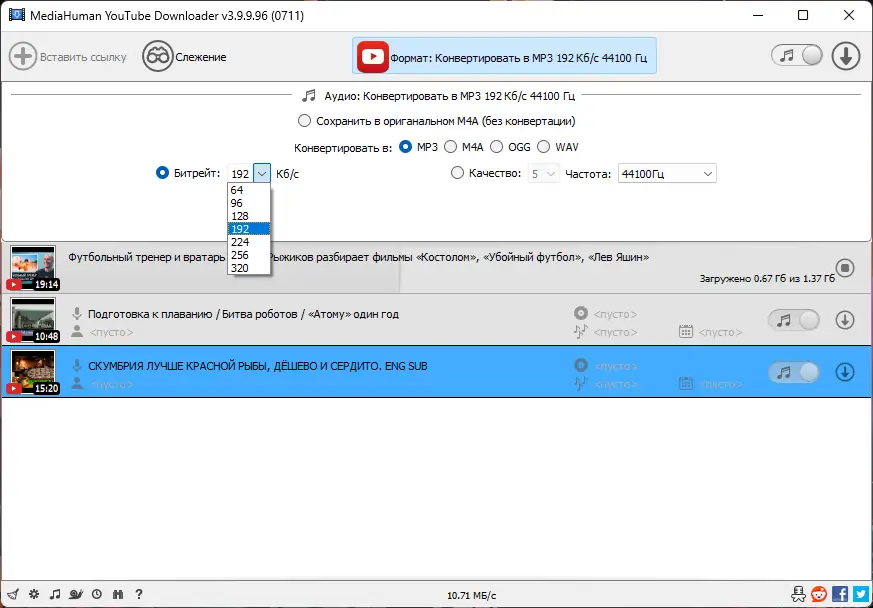Edit album field in СКУМБРИЯ row
Viewport: 873px width, 608px height.
click(615, 366)
